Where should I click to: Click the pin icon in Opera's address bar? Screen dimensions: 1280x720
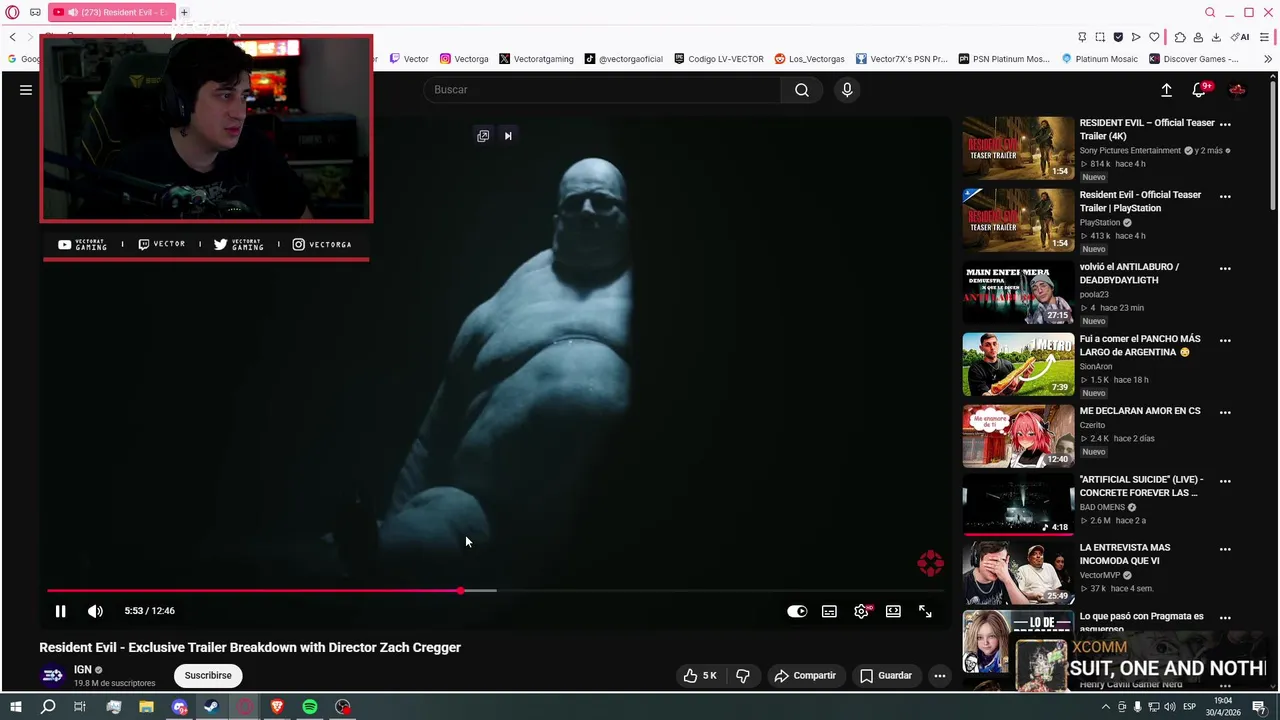(1082, 37)
